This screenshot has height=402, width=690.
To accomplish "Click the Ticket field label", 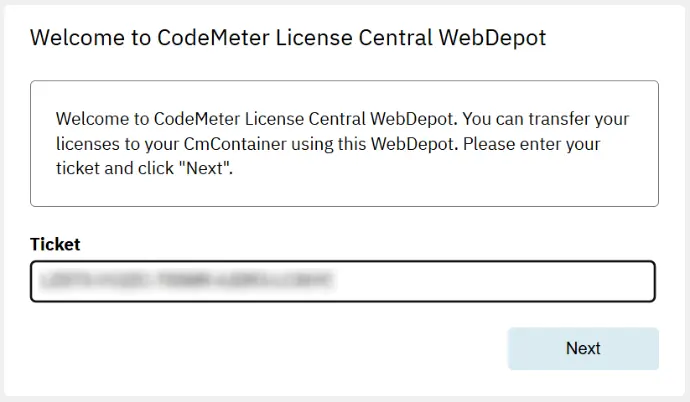I will [x=55, y=244].
